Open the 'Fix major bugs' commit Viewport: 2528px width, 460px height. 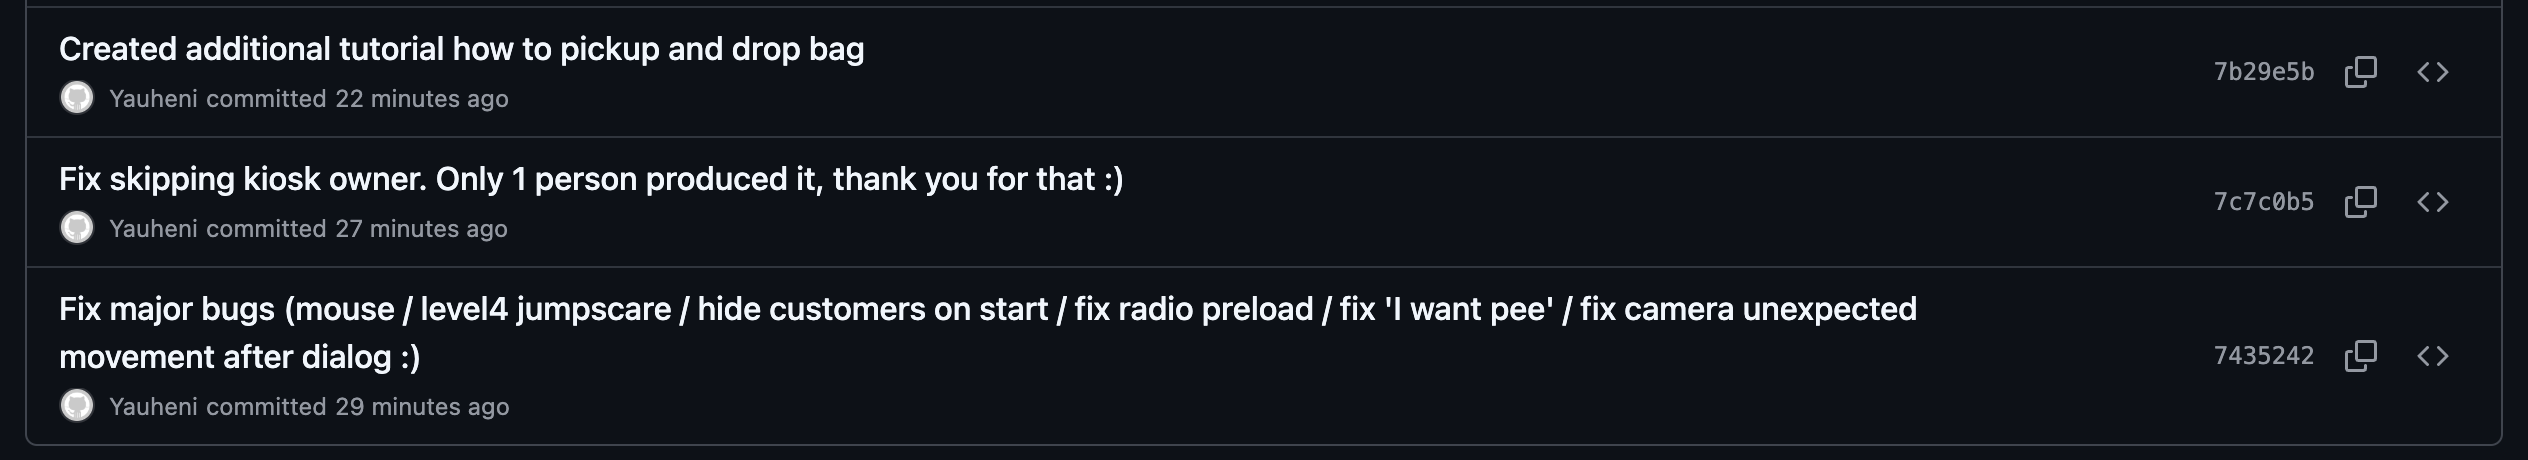988,333
